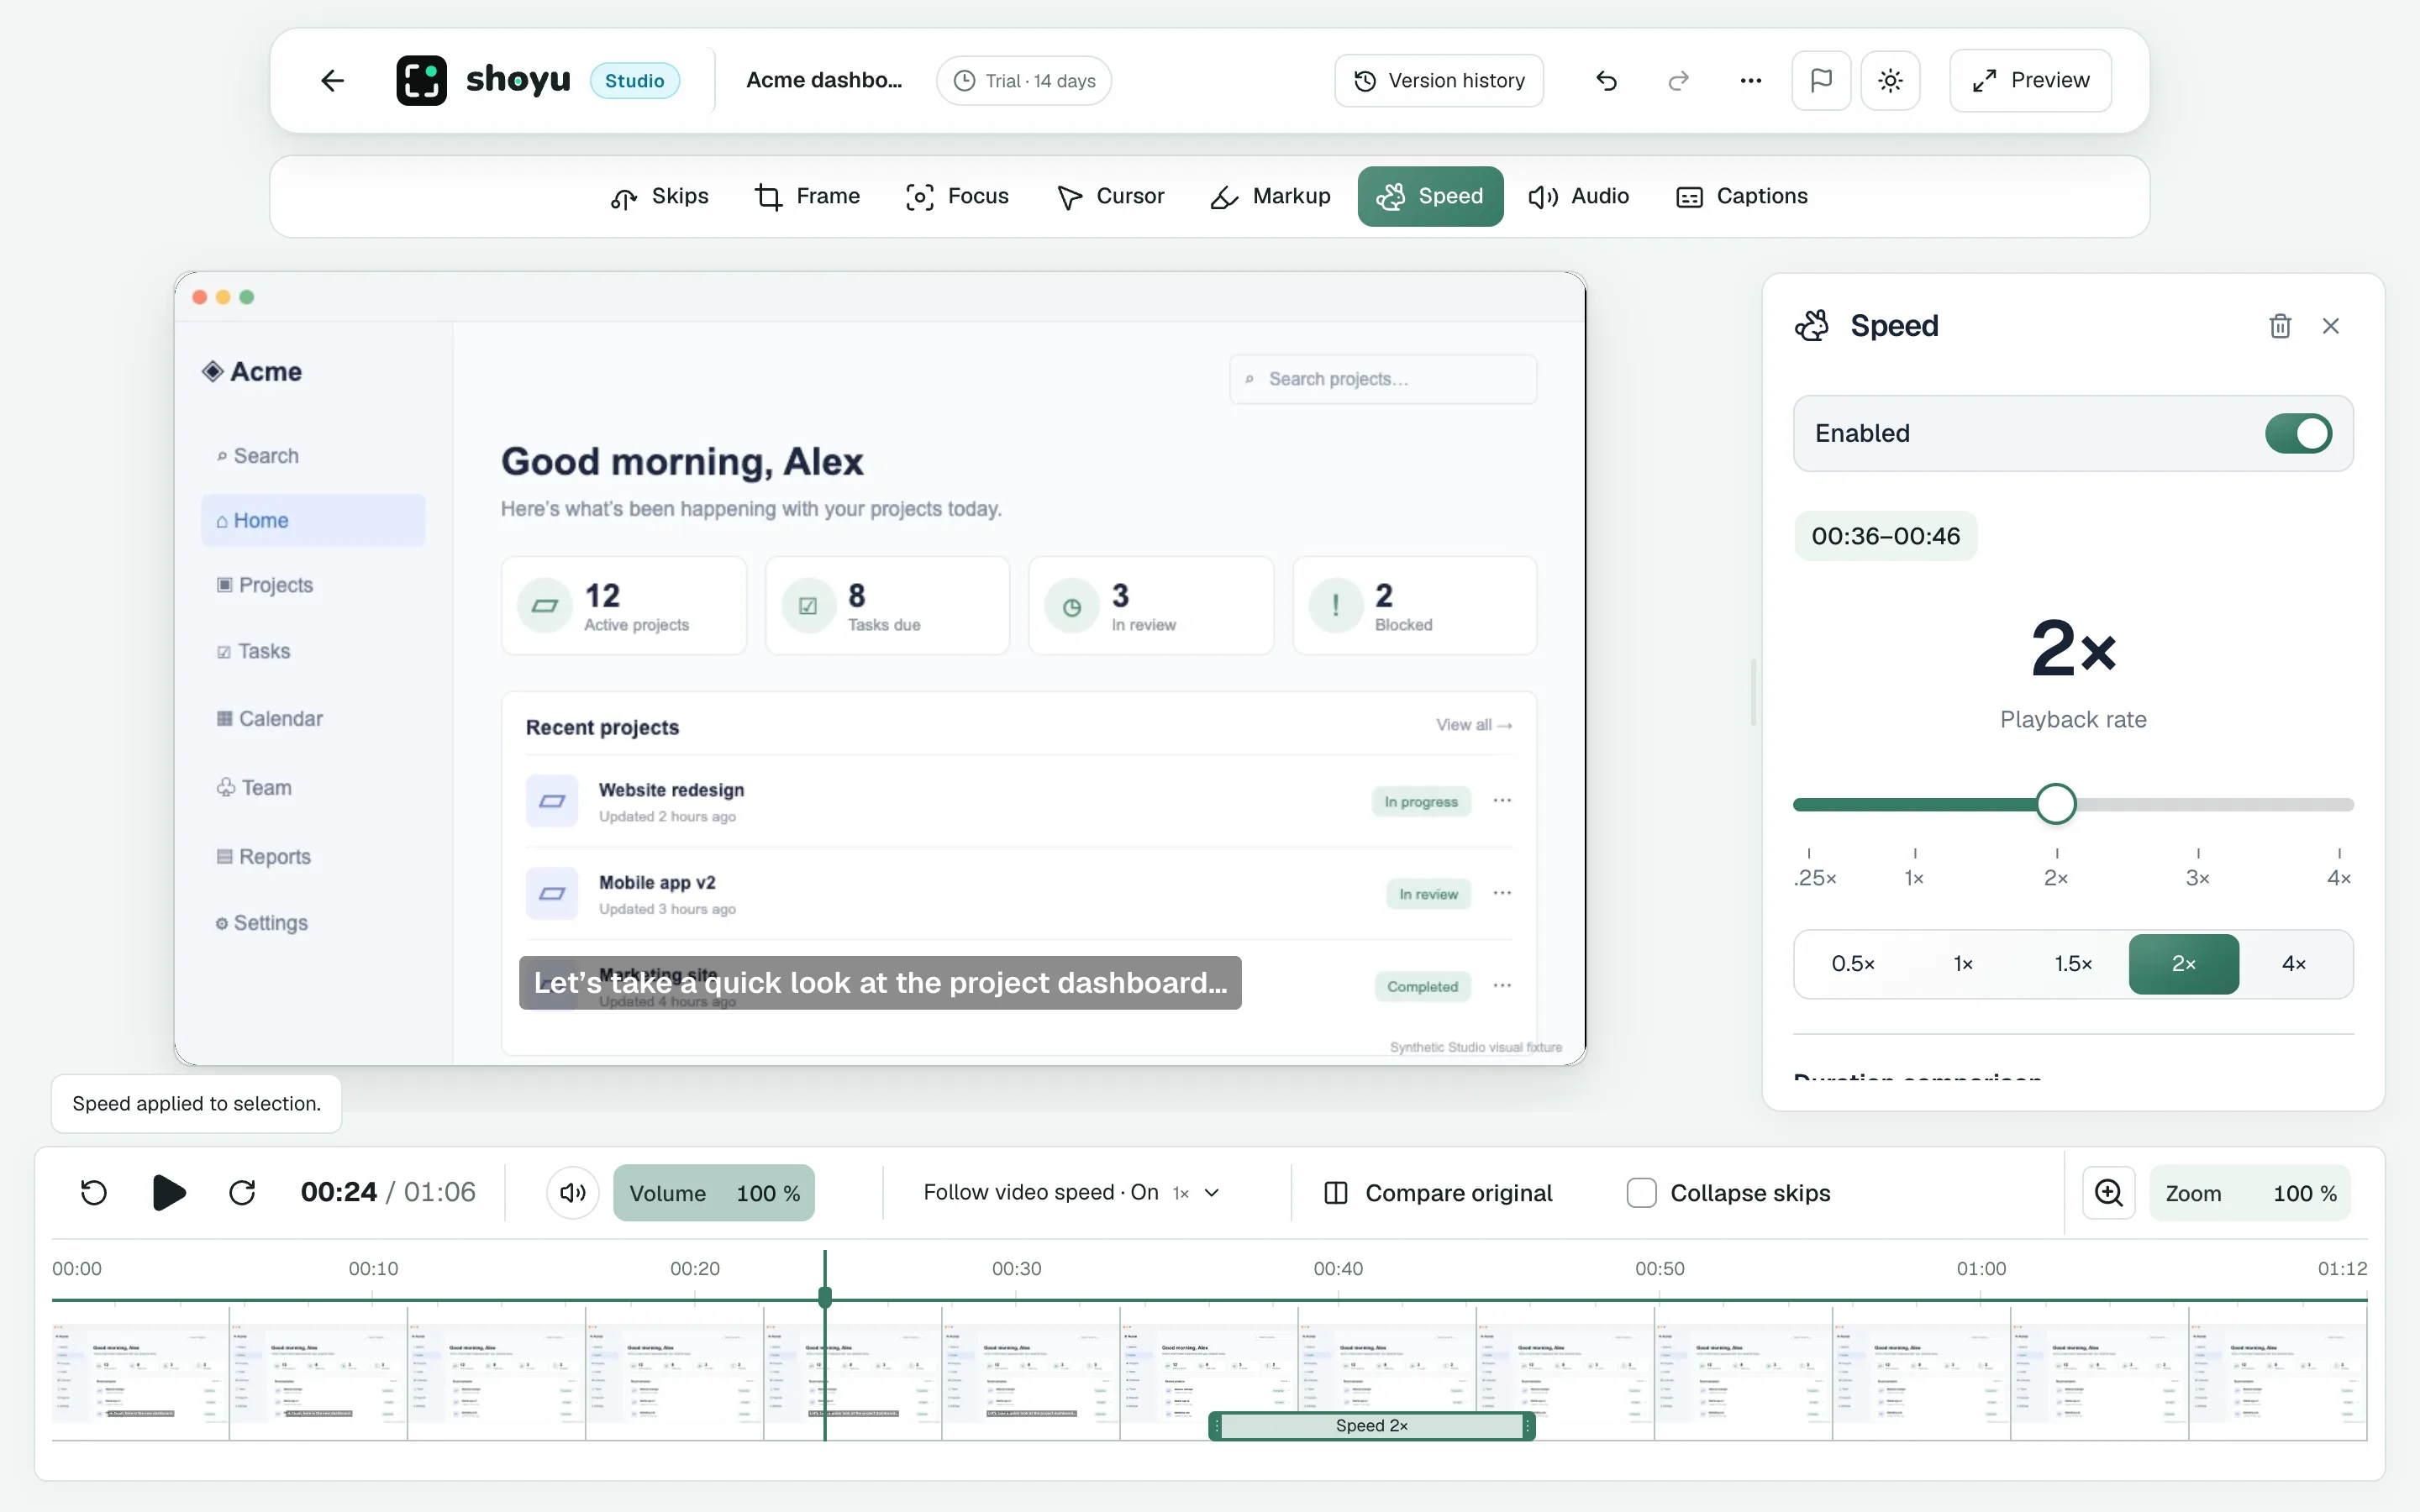Toggle light theme with sun icon

click(x=1890, y=80)
